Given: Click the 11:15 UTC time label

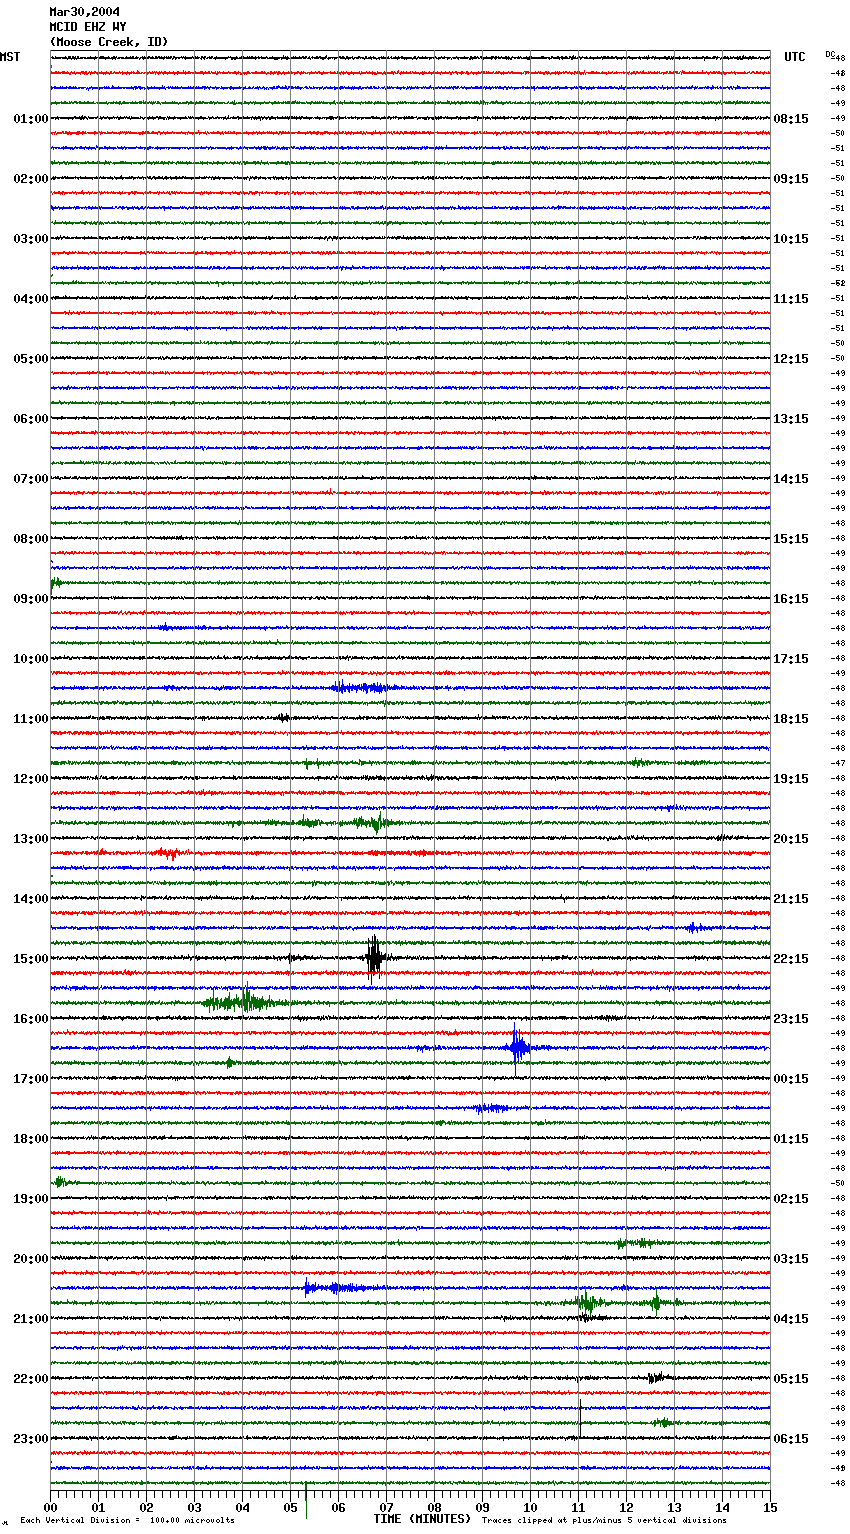Looking at the screenshot, I should point(791,299).
